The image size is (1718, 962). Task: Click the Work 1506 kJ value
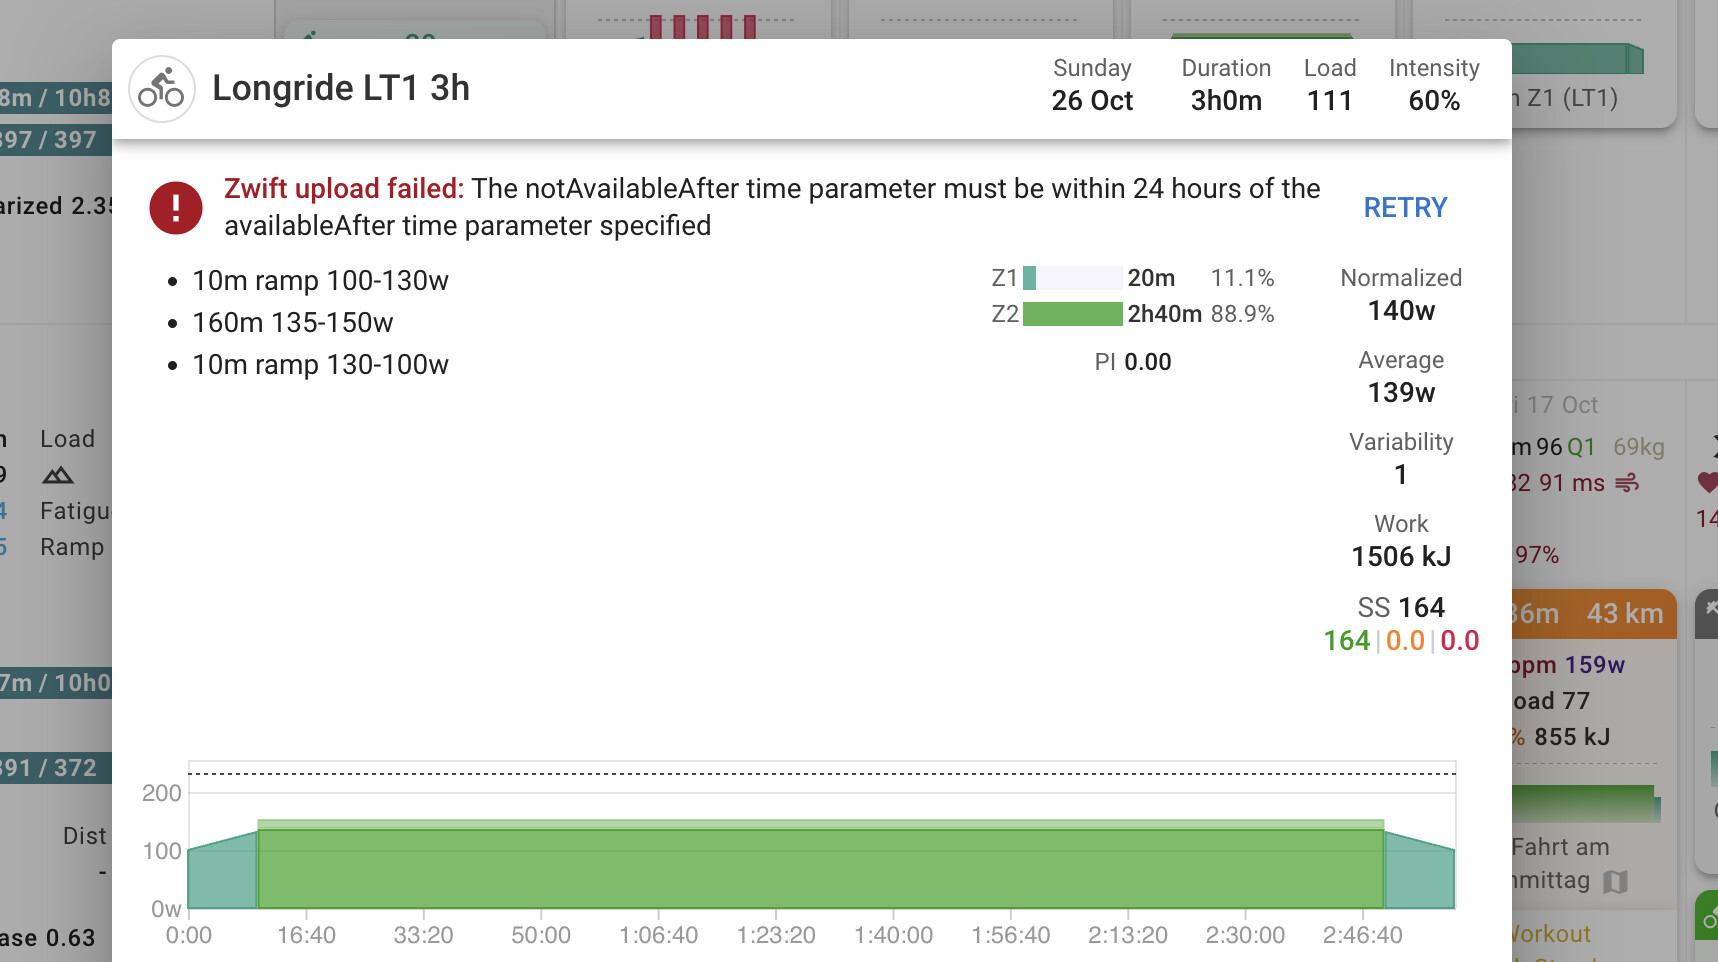pyautogui.click(x=1401, y=557)
